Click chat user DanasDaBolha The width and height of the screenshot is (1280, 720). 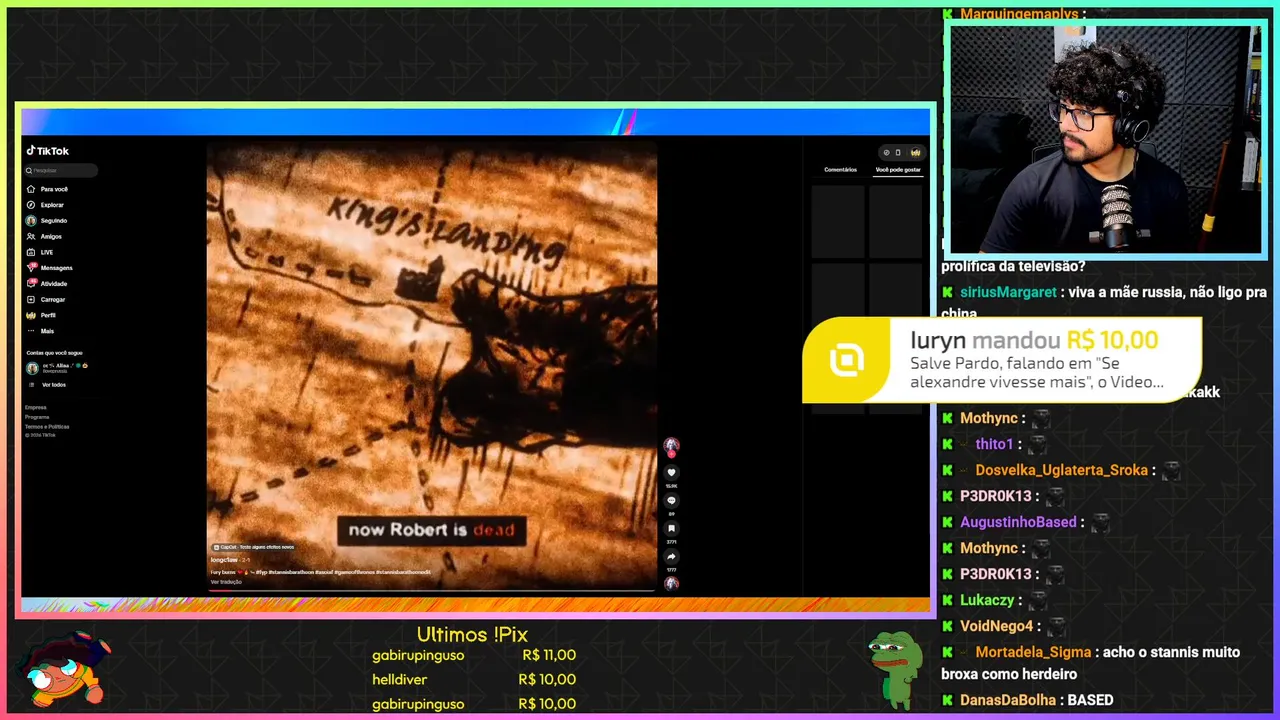tap(1008, 700)
